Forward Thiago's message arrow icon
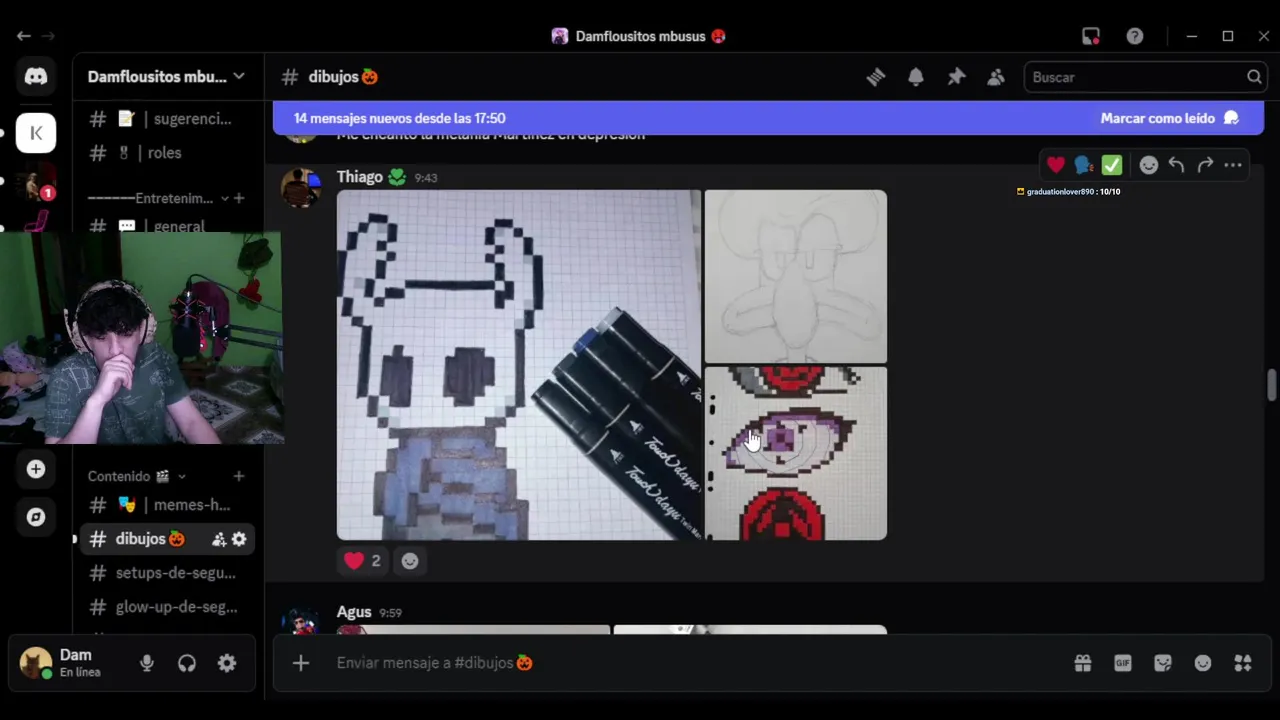This screenshot has width=1280, height=720. (x=1205, y=165)
